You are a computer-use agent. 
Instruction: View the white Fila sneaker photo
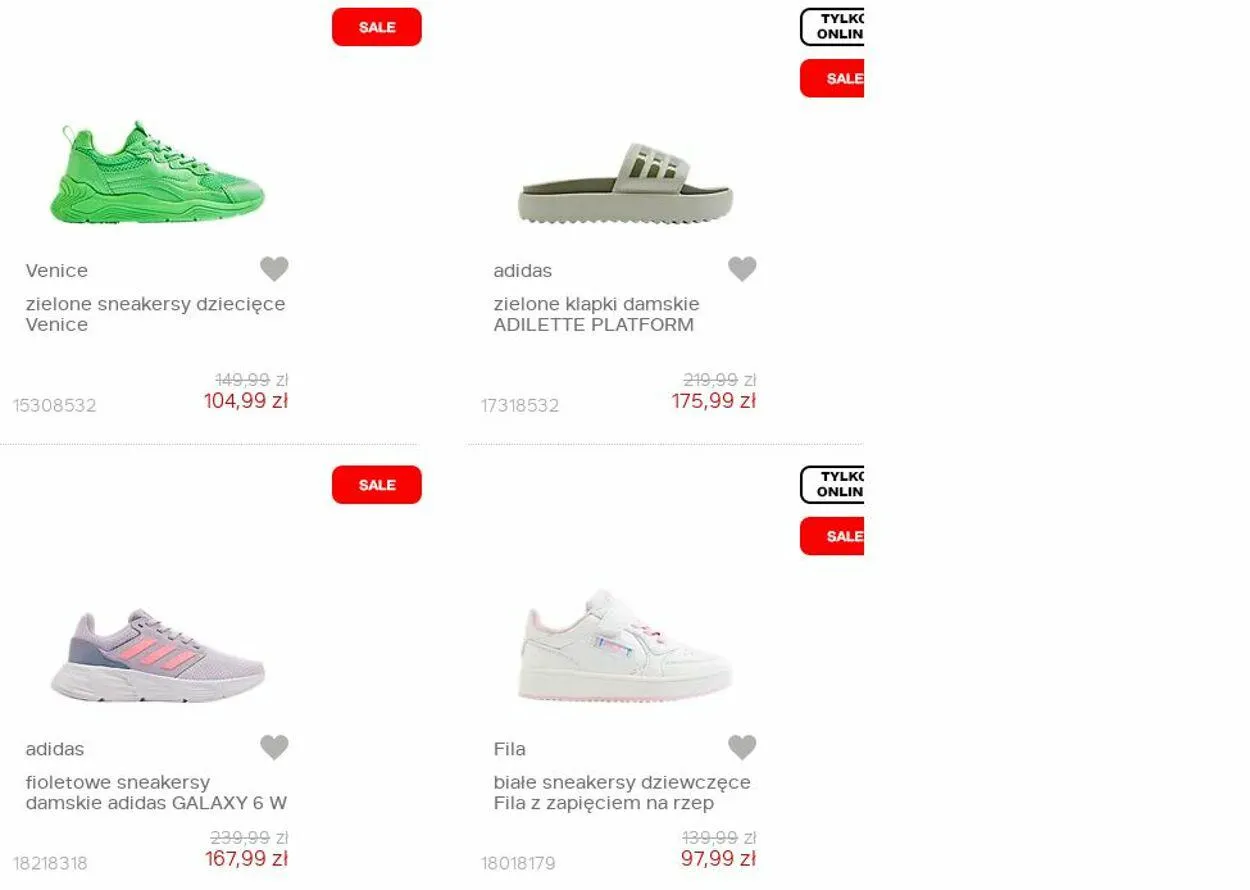point(626,645)
